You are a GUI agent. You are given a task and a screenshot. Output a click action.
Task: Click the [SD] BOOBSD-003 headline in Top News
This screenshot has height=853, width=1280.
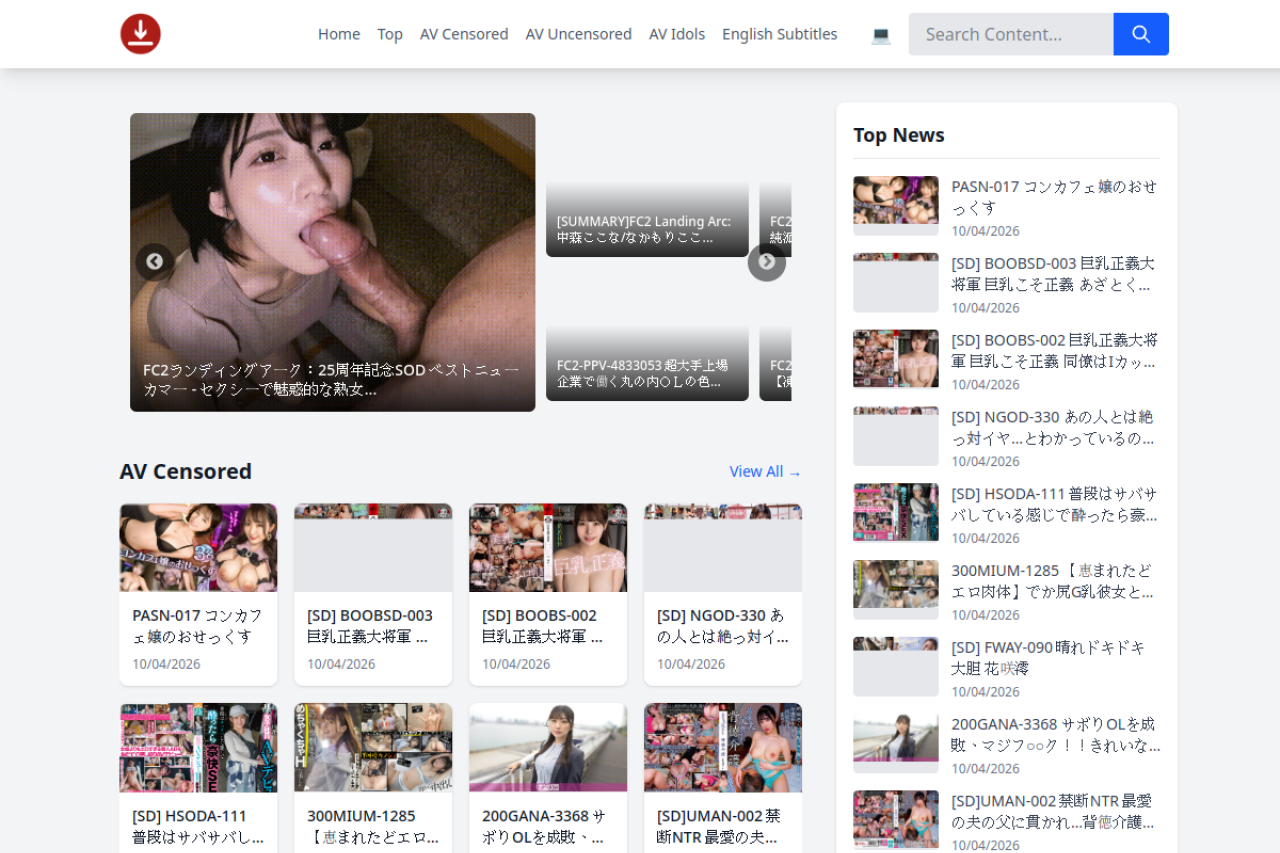click(x=1055, y=274)
